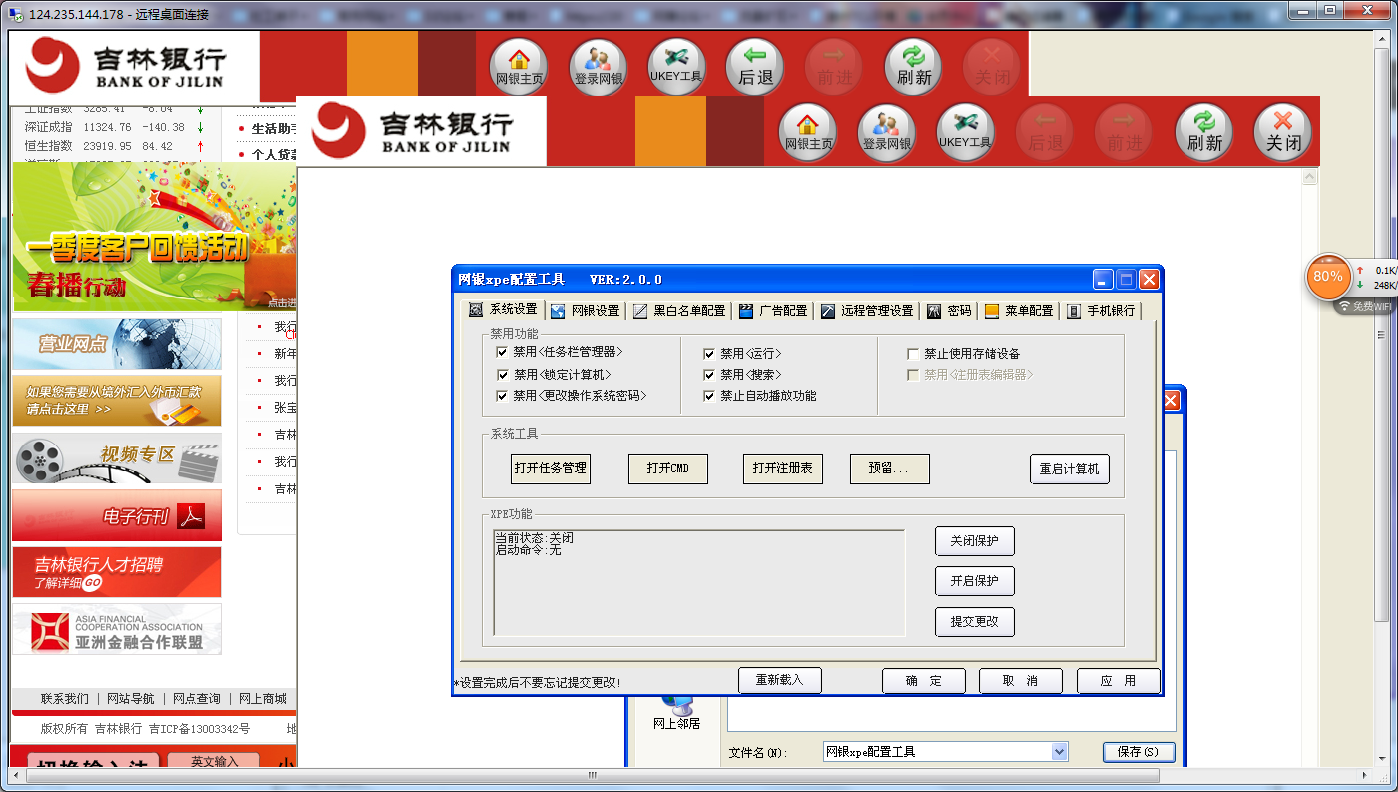
Task: Click 重新载入 button
Action: [x=780, y=680]
